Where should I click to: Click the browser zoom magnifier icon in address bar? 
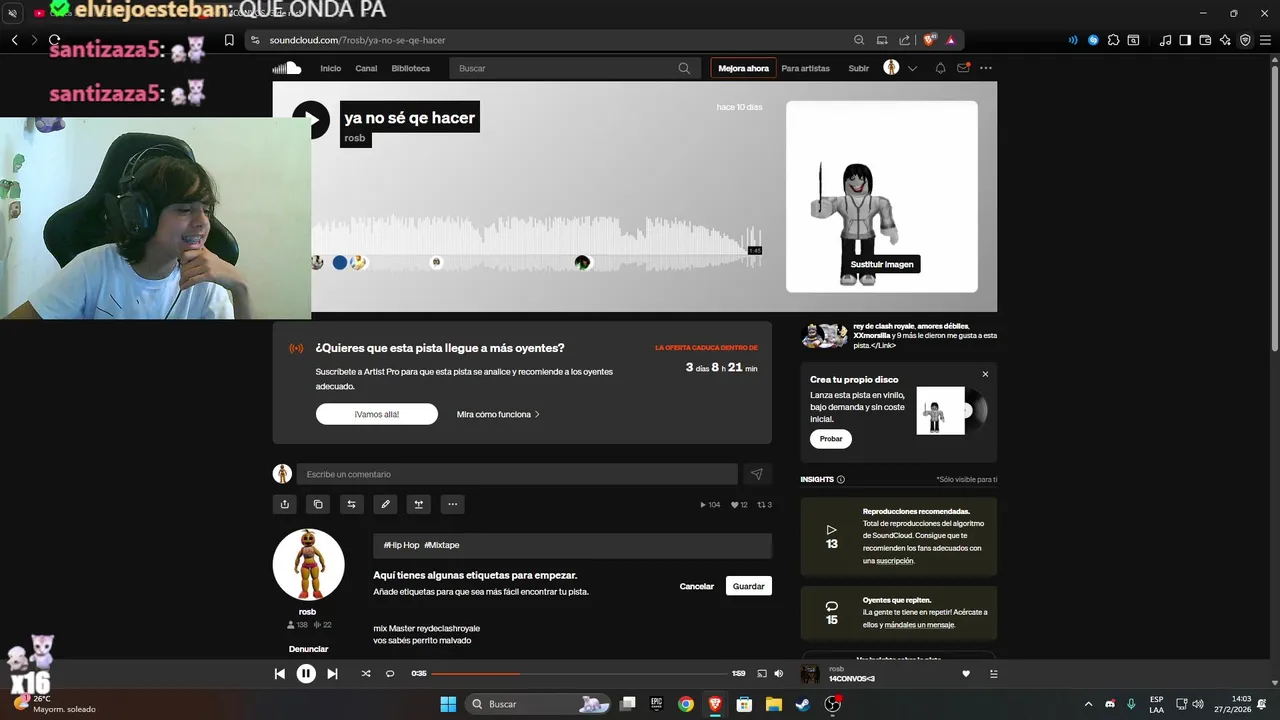coord(859,40)
